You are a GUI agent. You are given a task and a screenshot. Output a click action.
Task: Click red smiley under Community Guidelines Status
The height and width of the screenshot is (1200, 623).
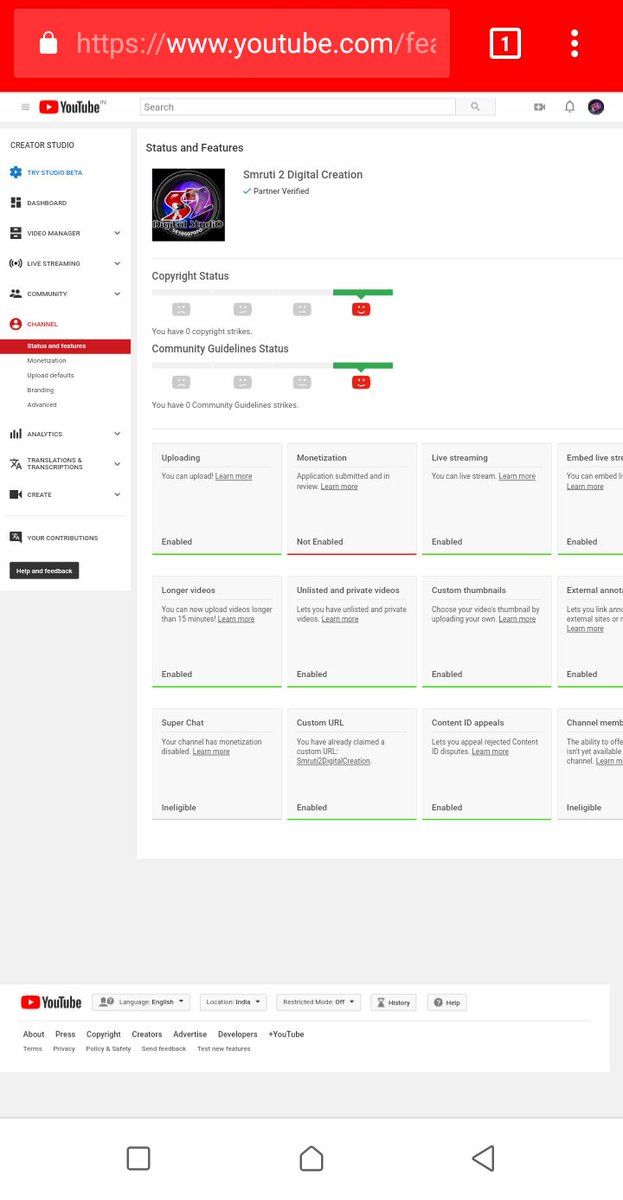point(361,382)
